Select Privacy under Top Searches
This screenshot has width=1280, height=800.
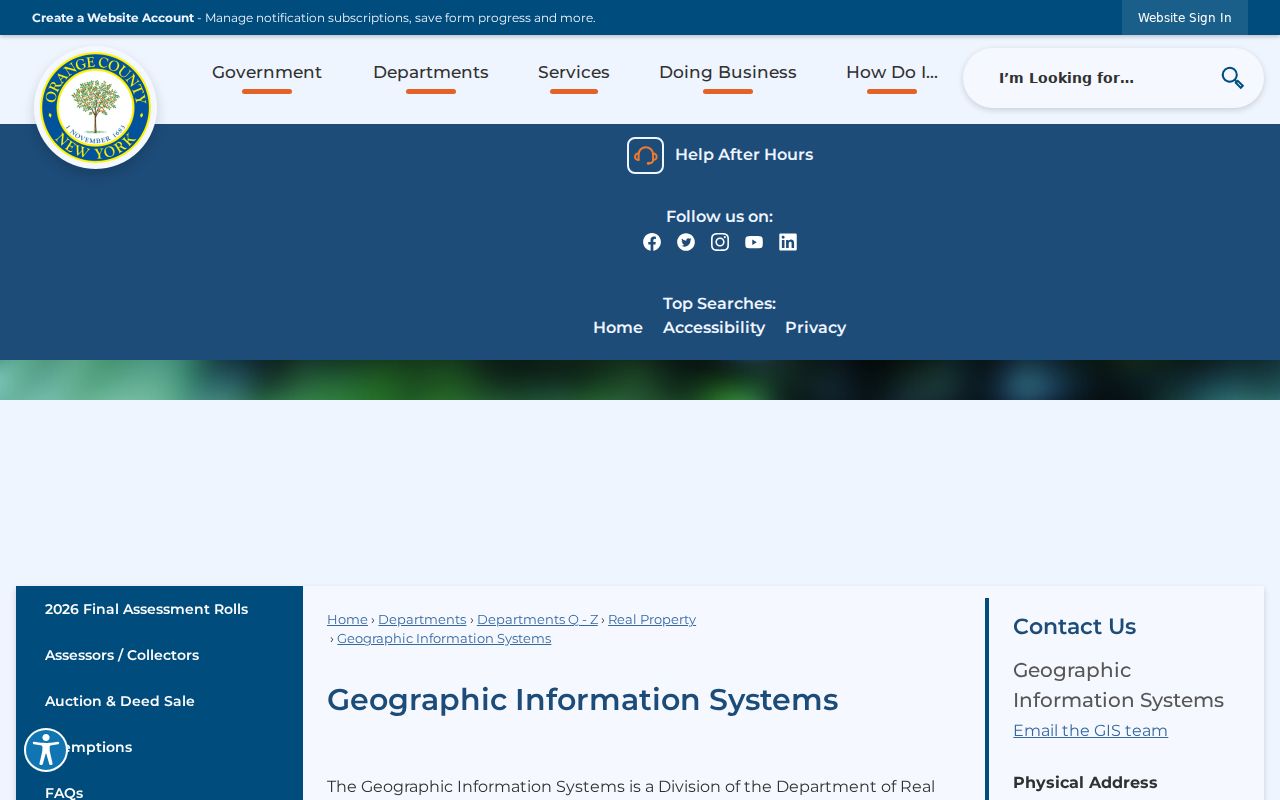816,328
